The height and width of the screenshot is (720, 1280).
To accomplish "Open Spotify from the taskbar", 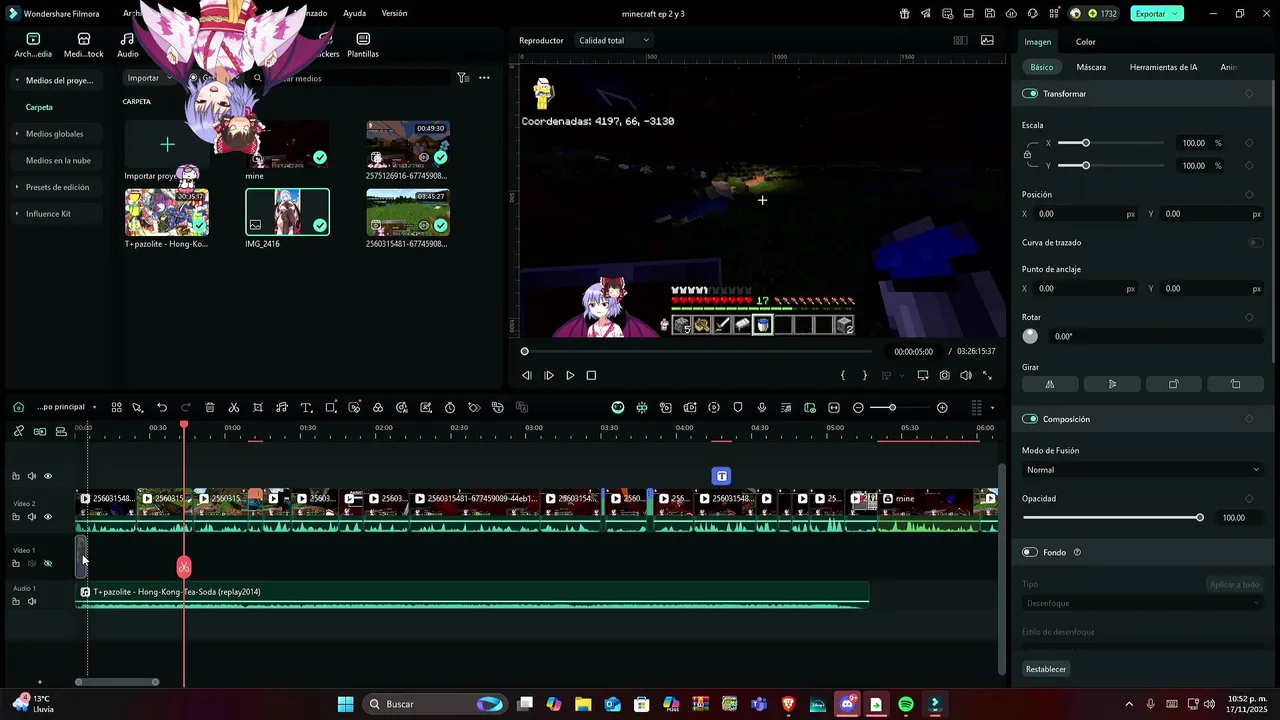I will pyautogui.click(x=906, y=704).
